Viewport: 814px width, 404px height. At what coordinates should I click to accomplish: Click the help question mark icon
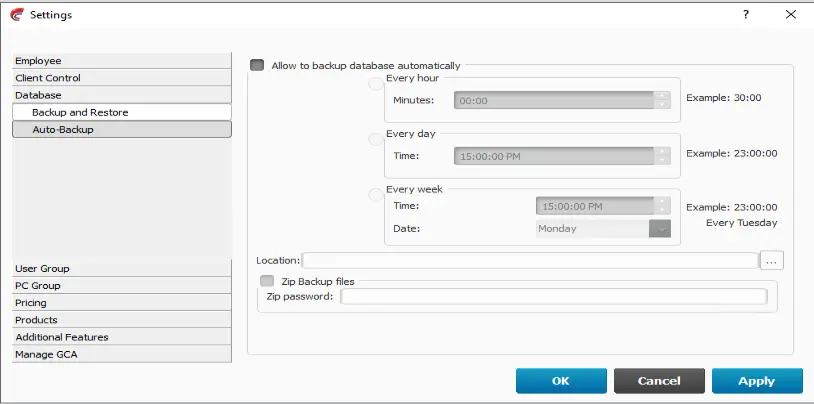pyautogui.click(x=745, y=15)
